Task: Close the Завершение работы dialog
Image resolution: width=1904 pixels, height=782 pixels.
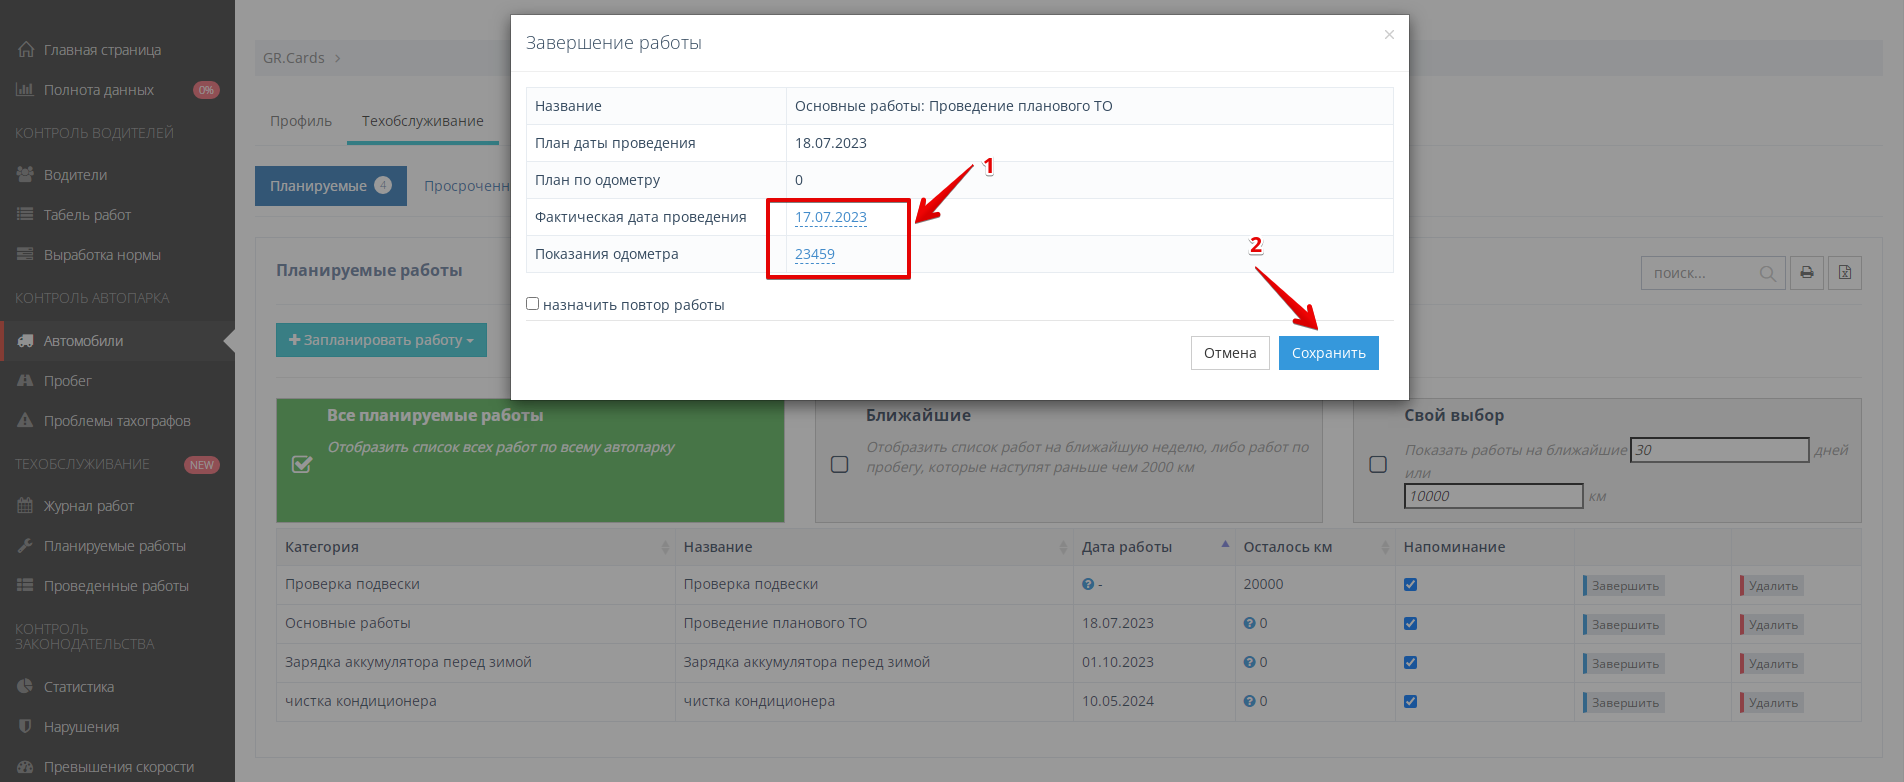Action: pos(1389,35)
